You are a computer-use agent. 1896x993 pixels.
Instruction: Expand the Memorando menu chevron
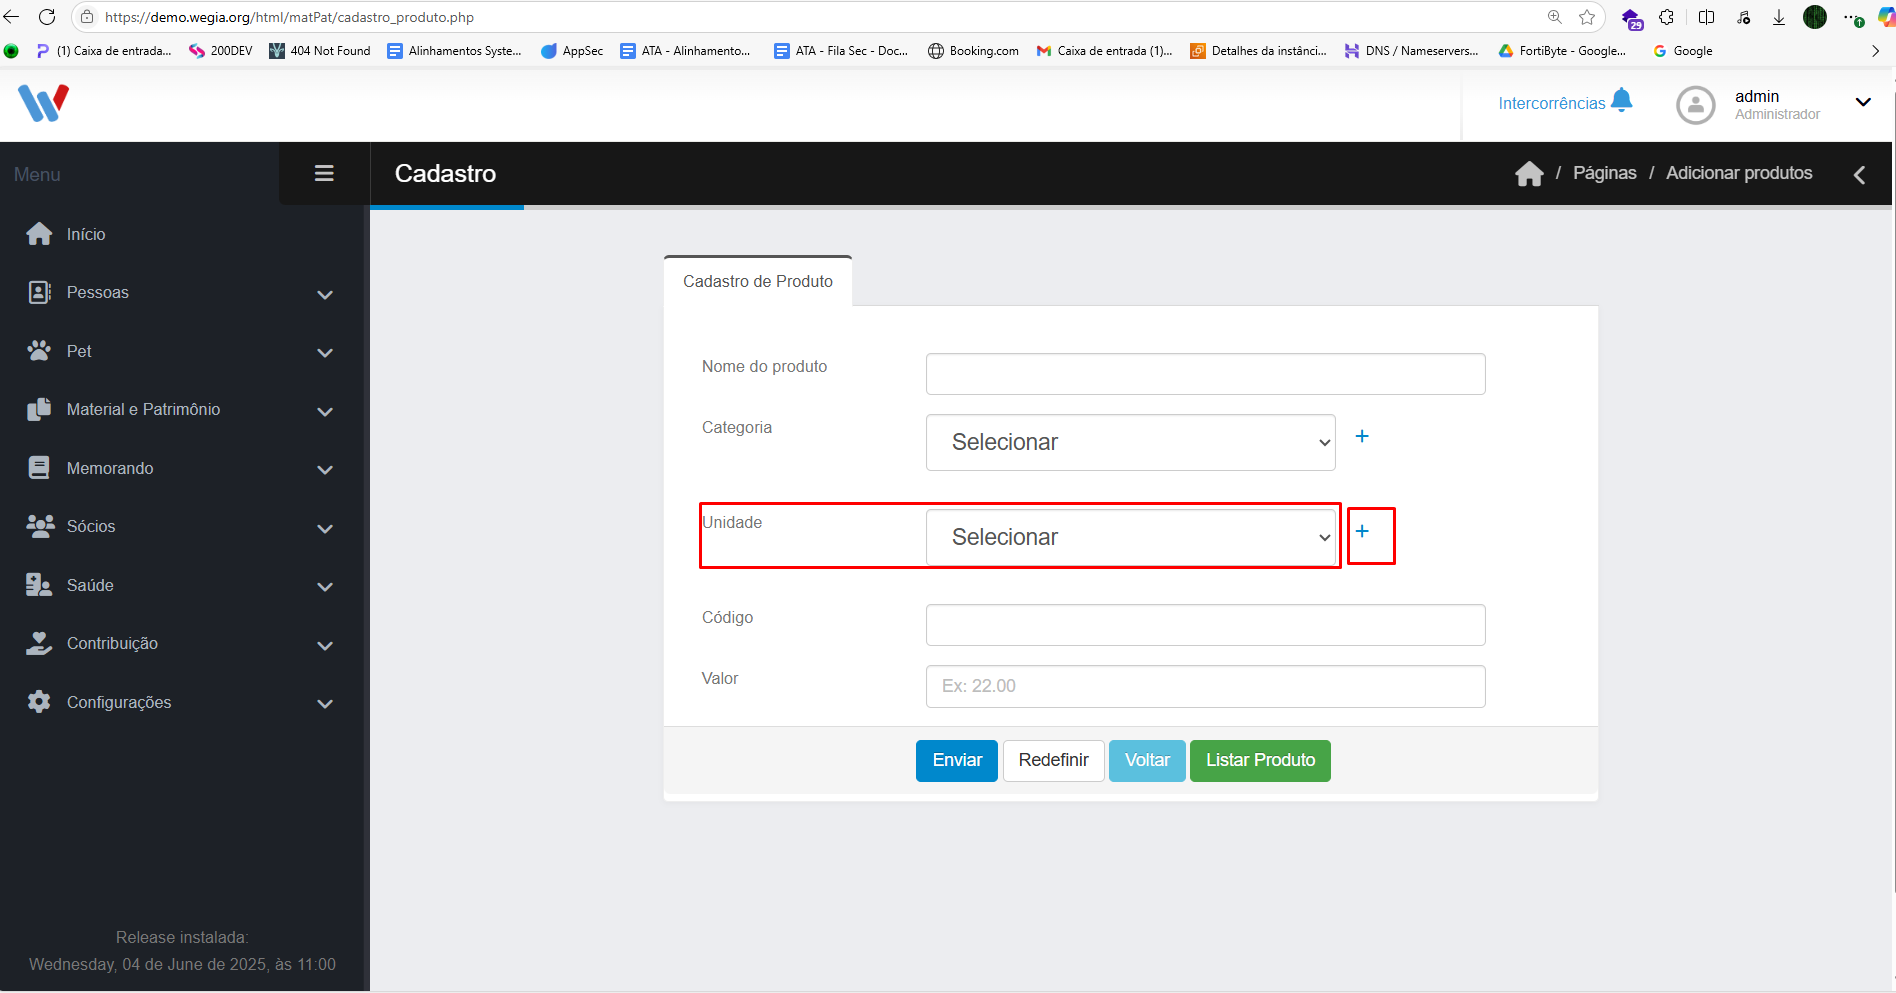coord(325,470)
